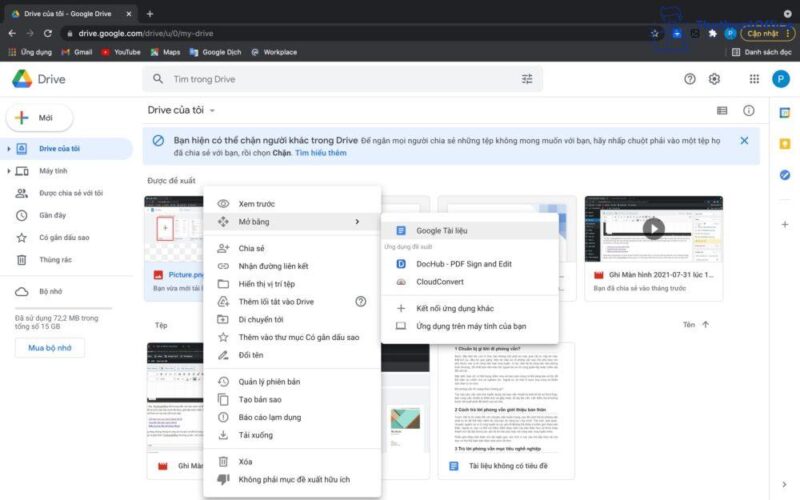Viewport: 800px width, 500px height.
Task: Open the Help question mark icon
Action: [690, 79]
